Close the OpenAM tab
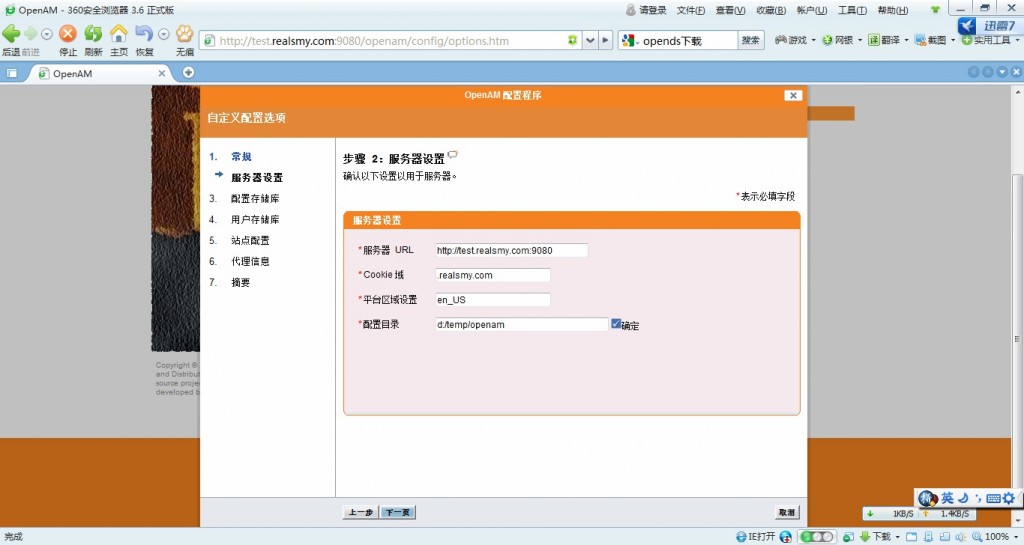This screenshot has width=1024, height=545. click(x=161, y=74)
